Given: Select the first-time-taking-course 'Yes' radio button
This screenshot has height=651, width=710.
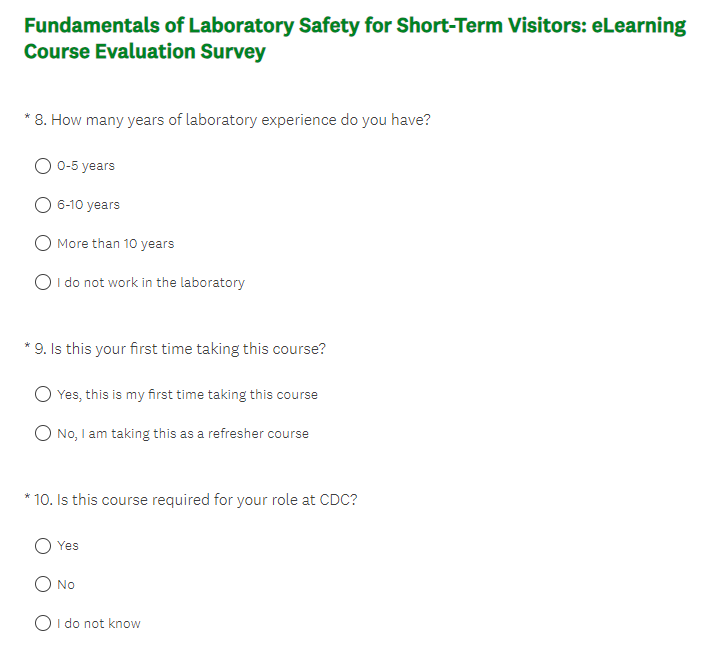Looking at the screenshot, I should (43, 394).
